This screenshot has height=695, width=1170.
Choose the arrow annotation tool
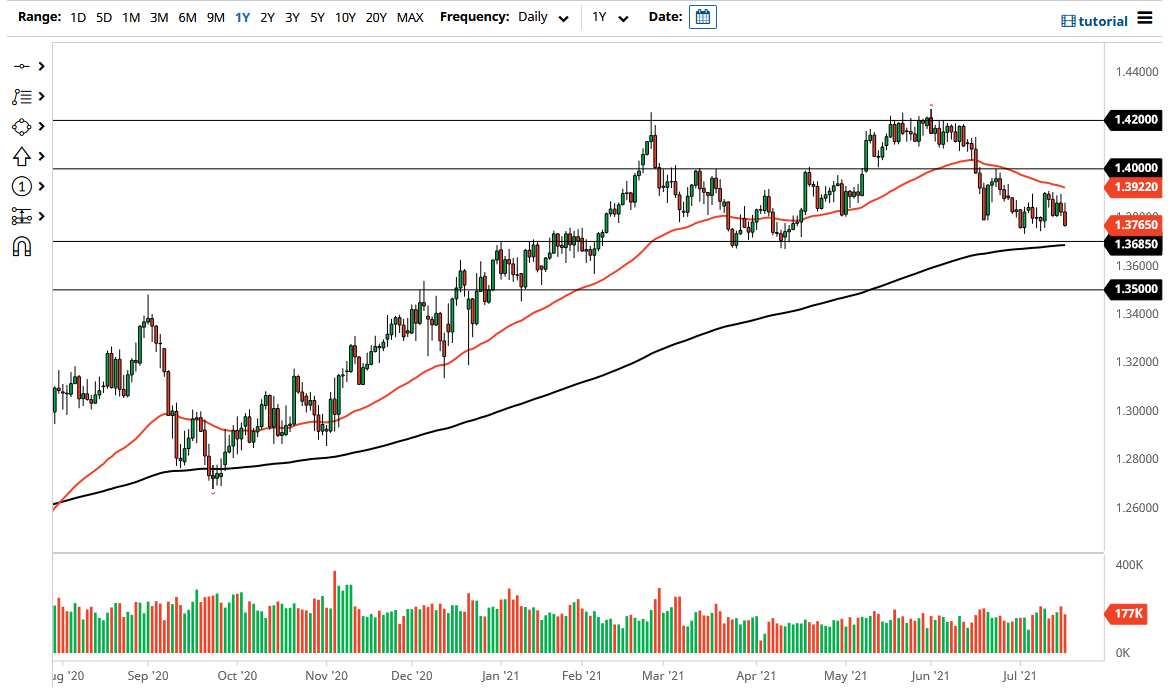(20, 156)
